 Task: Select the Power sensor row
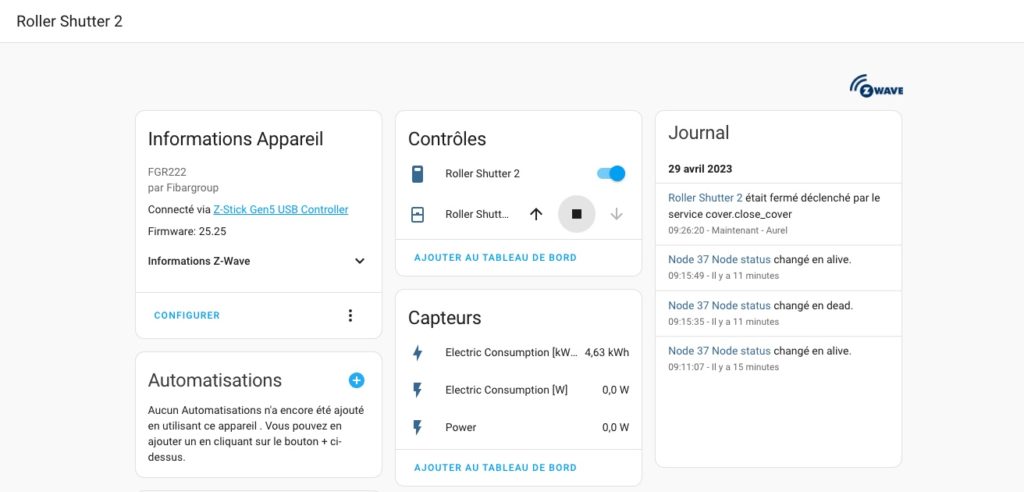(518, 427)
